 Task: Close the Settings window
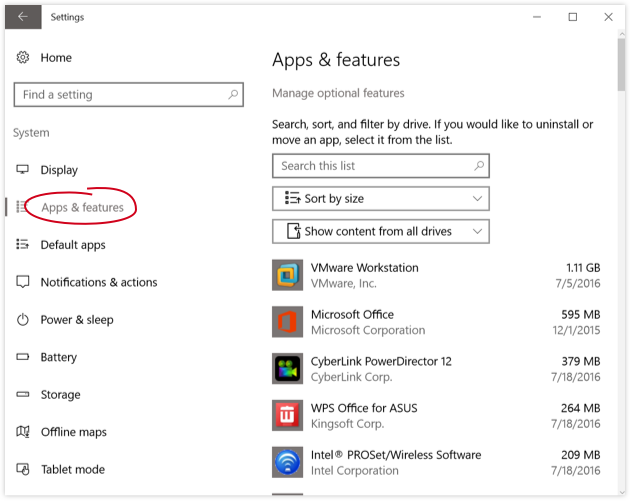point(608,17)
